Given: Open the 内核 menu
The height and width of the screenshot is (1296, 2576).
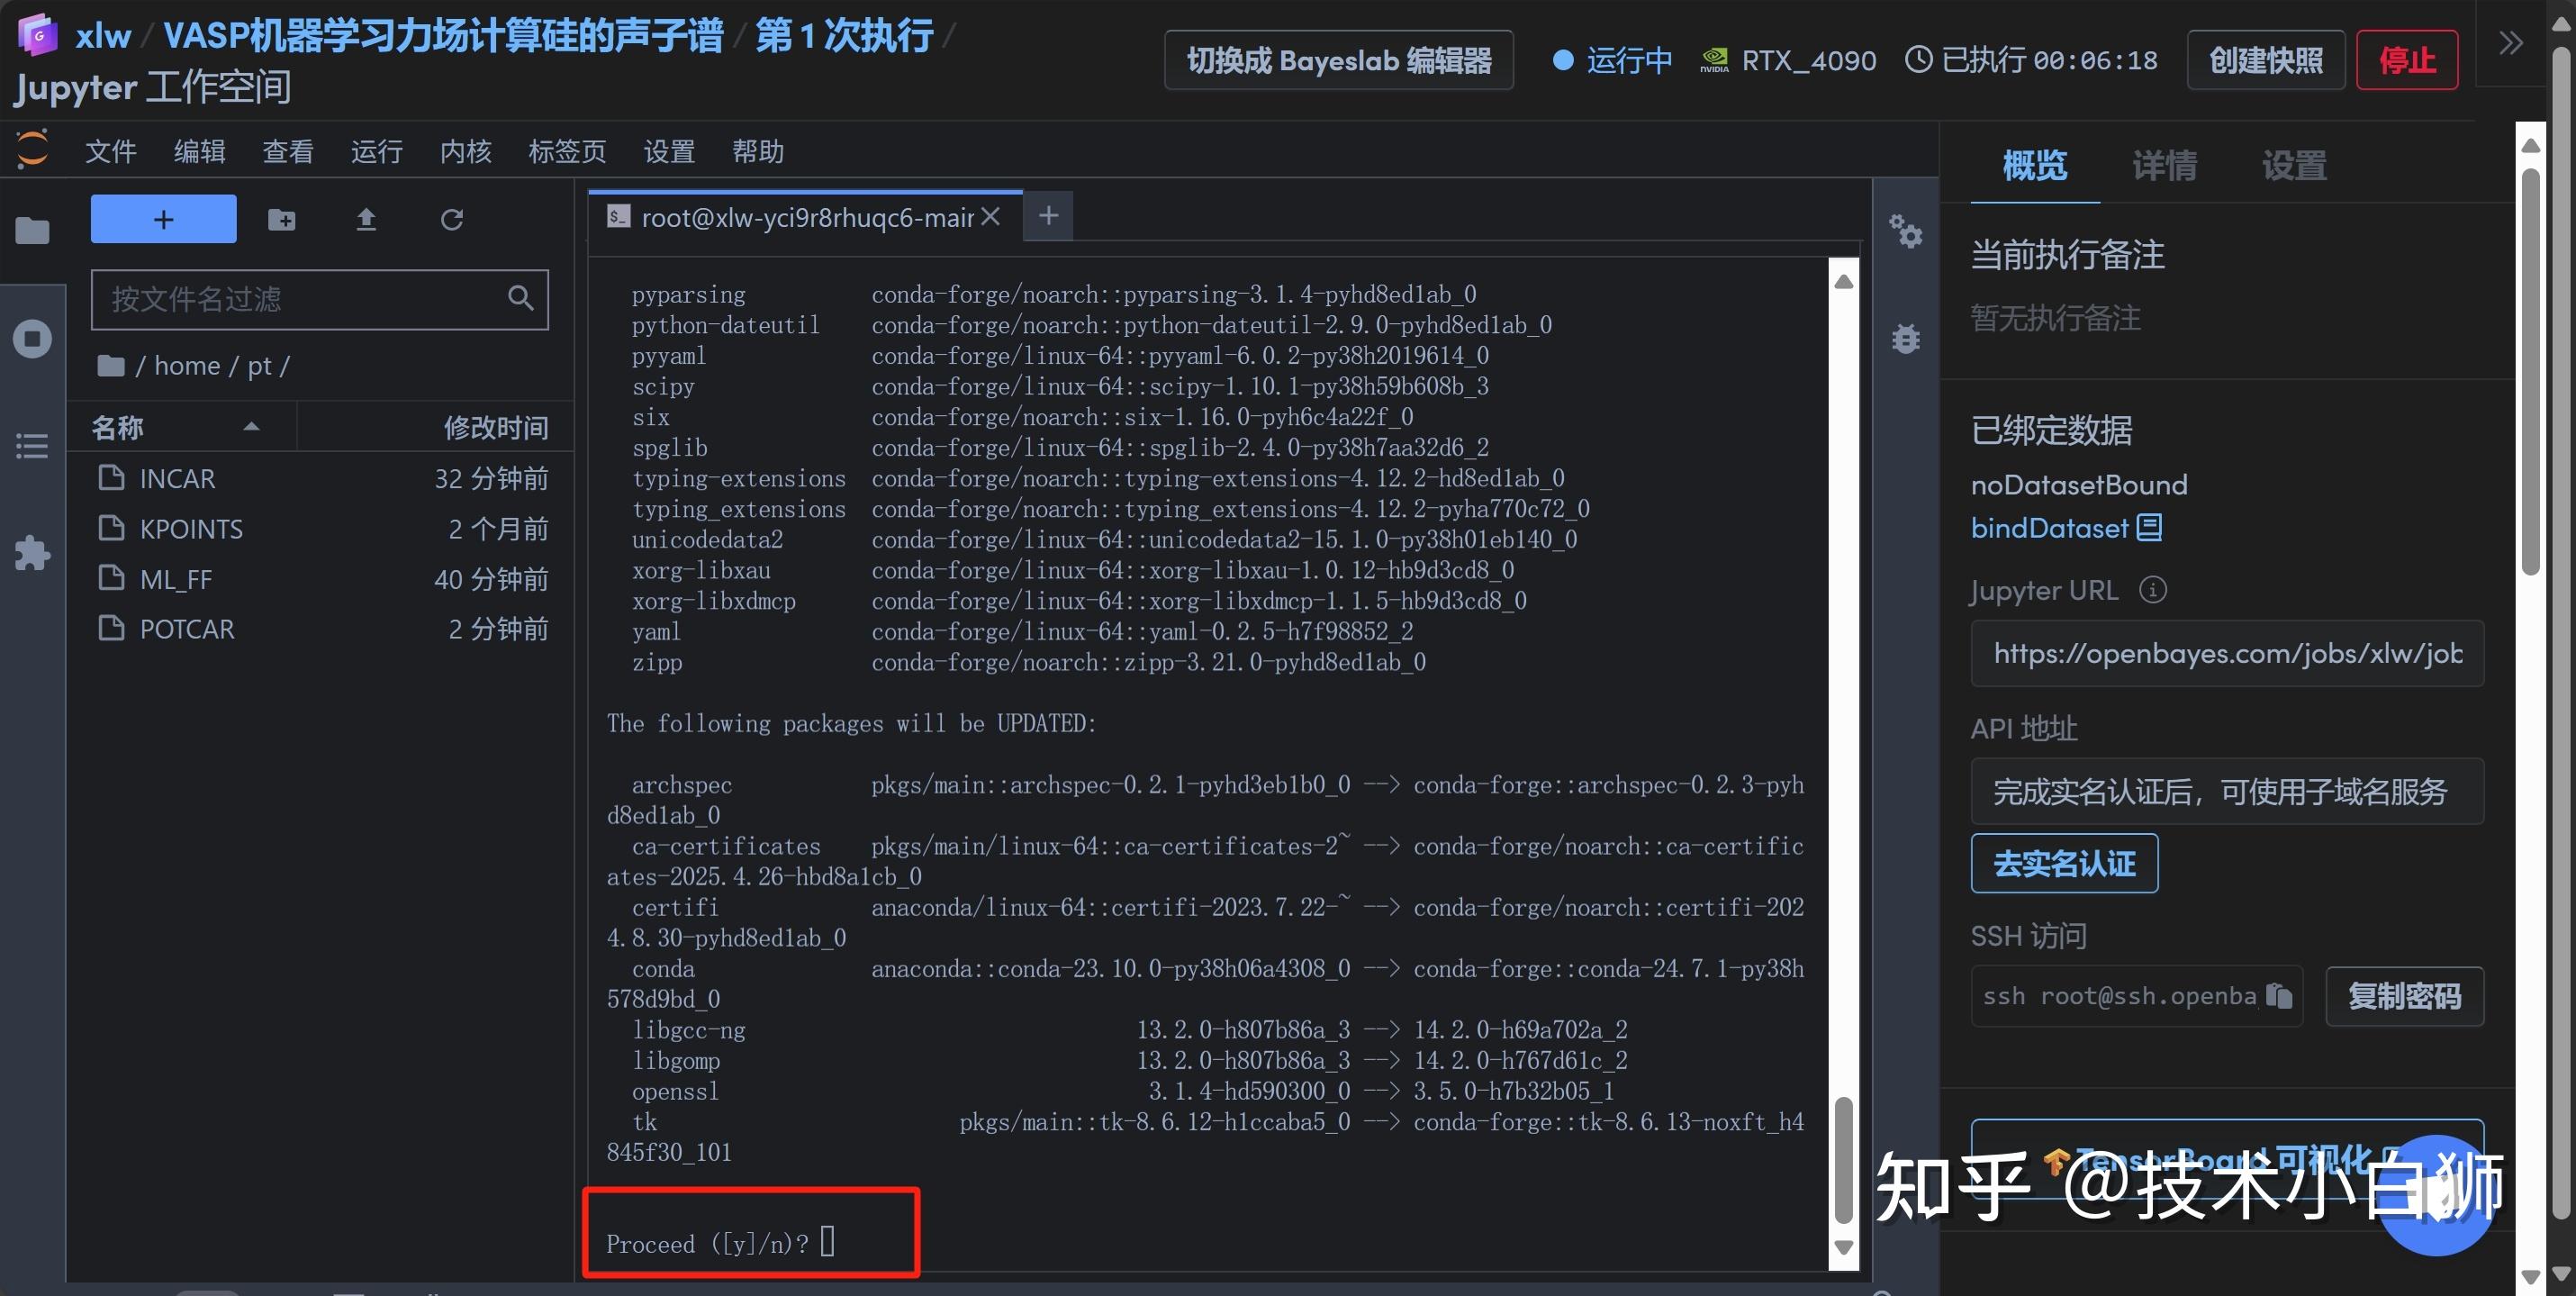Looking at the screenshot, I should [x=466, y=151].
